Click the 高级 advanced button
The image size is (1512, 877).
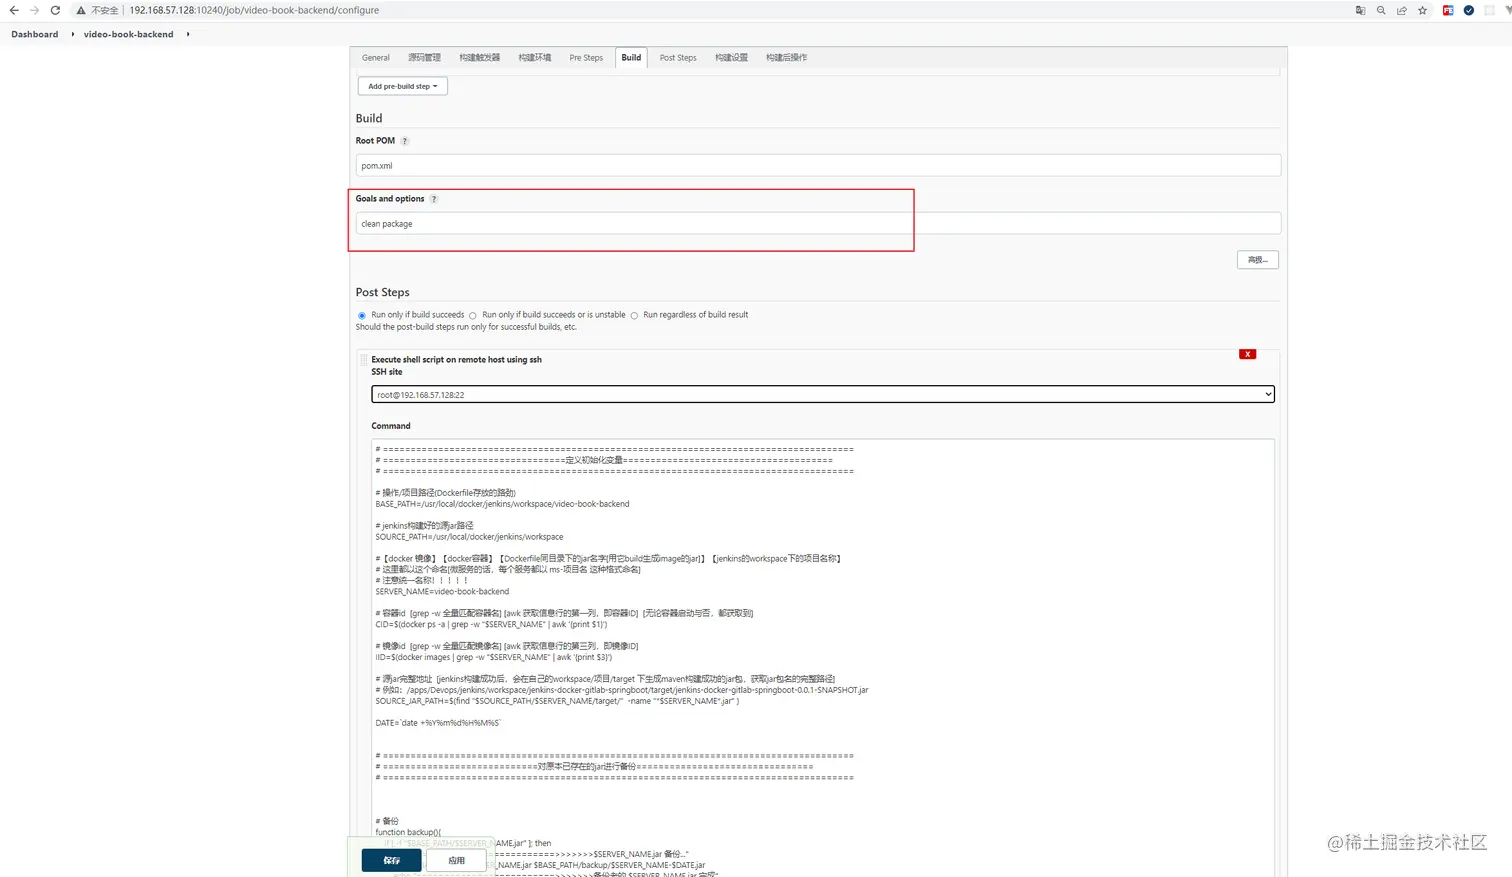[x=1257, y=260]
